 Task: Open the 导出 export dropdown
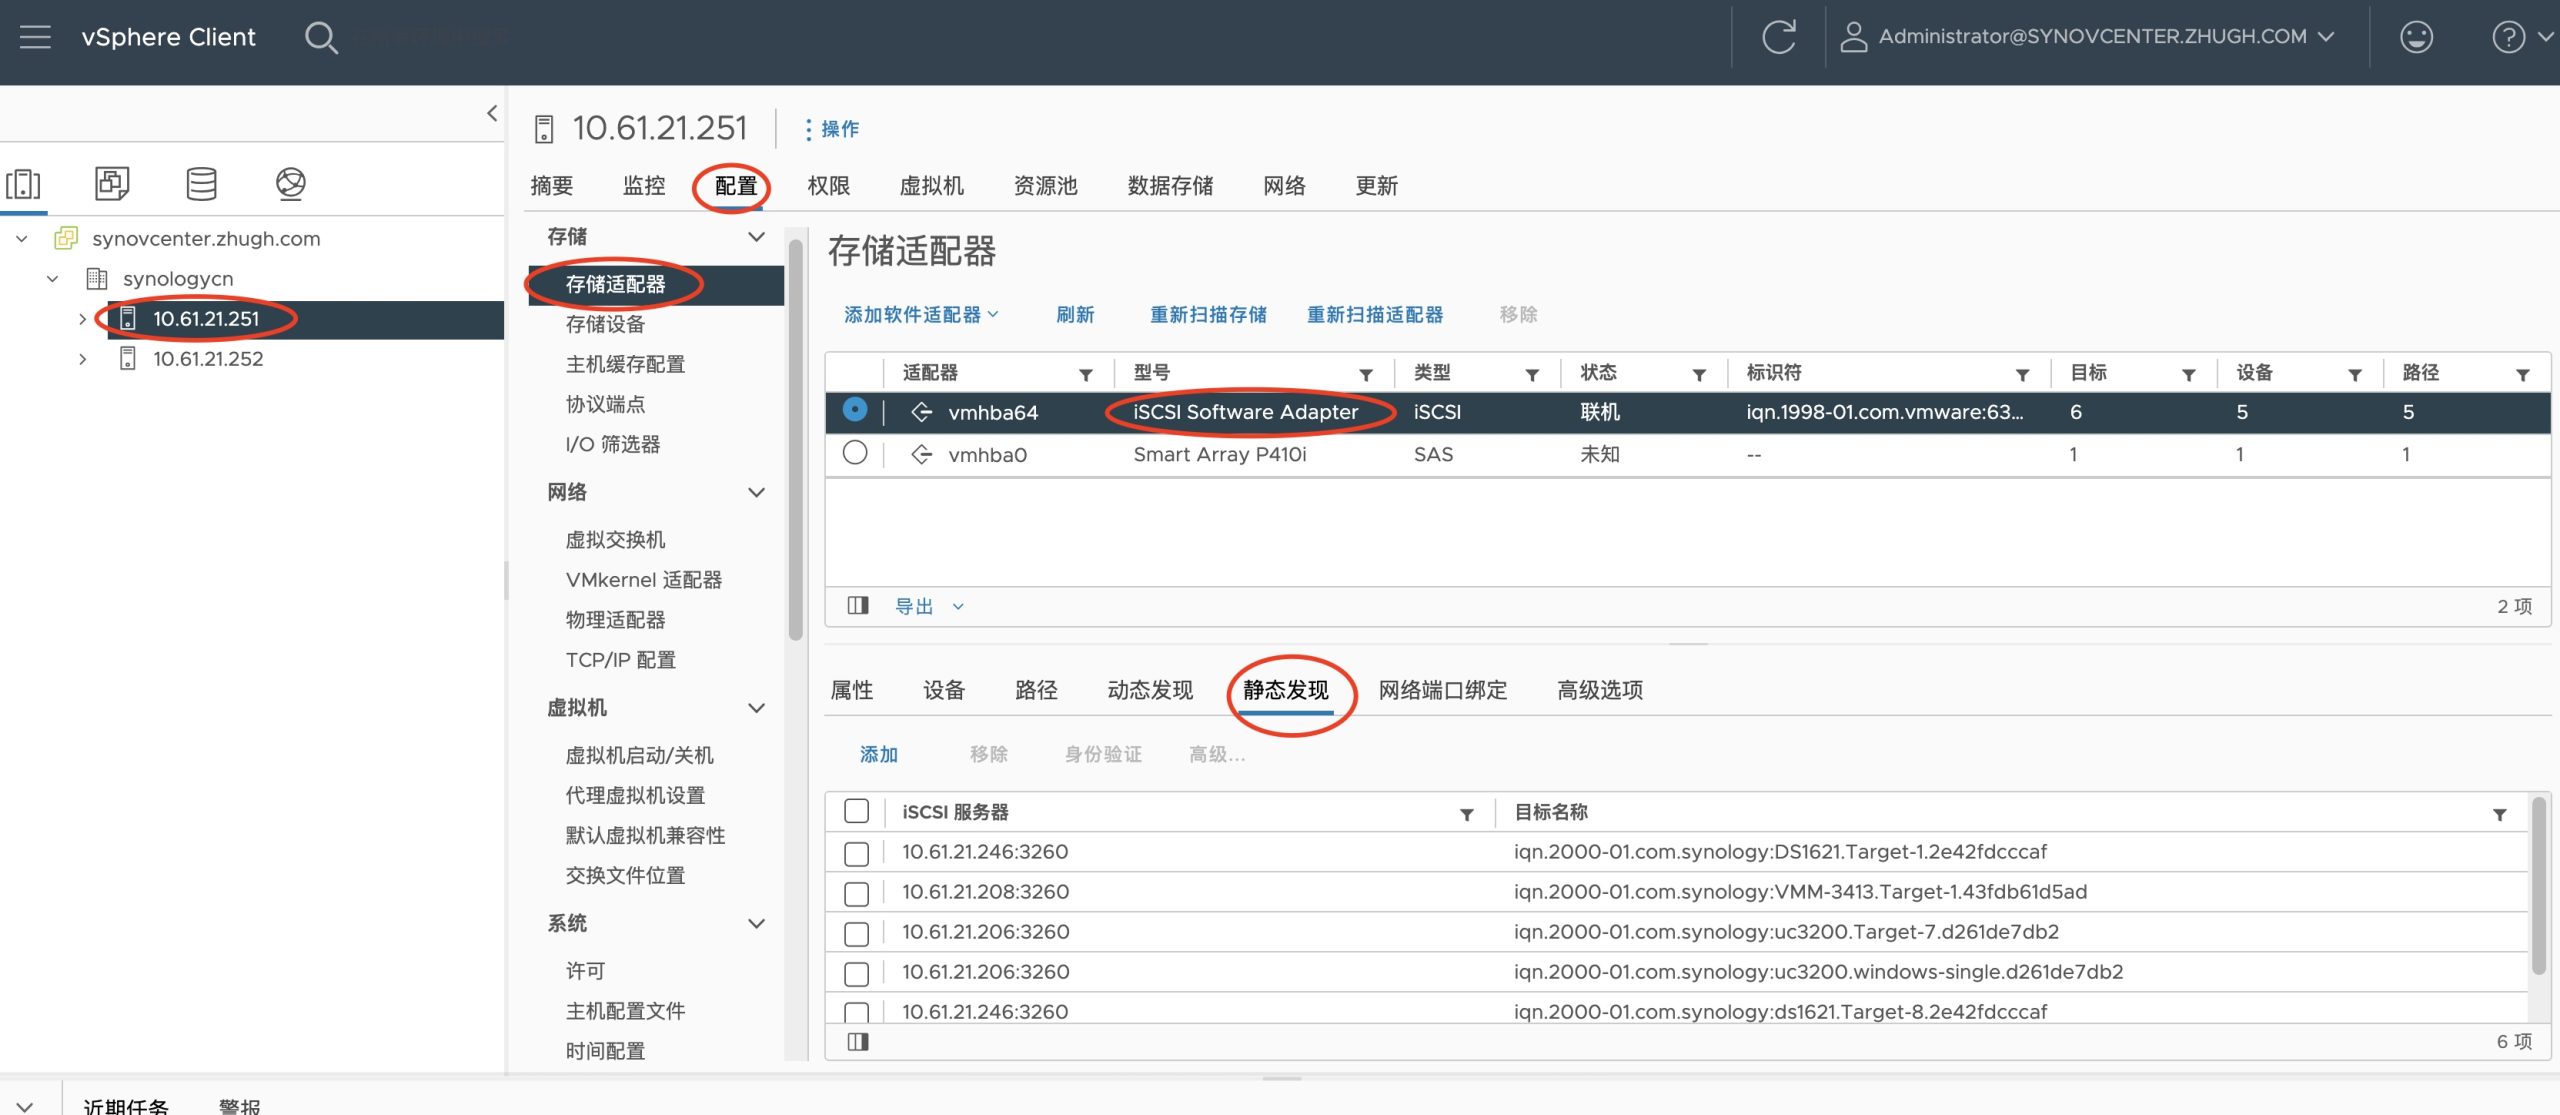click(929, 606)
